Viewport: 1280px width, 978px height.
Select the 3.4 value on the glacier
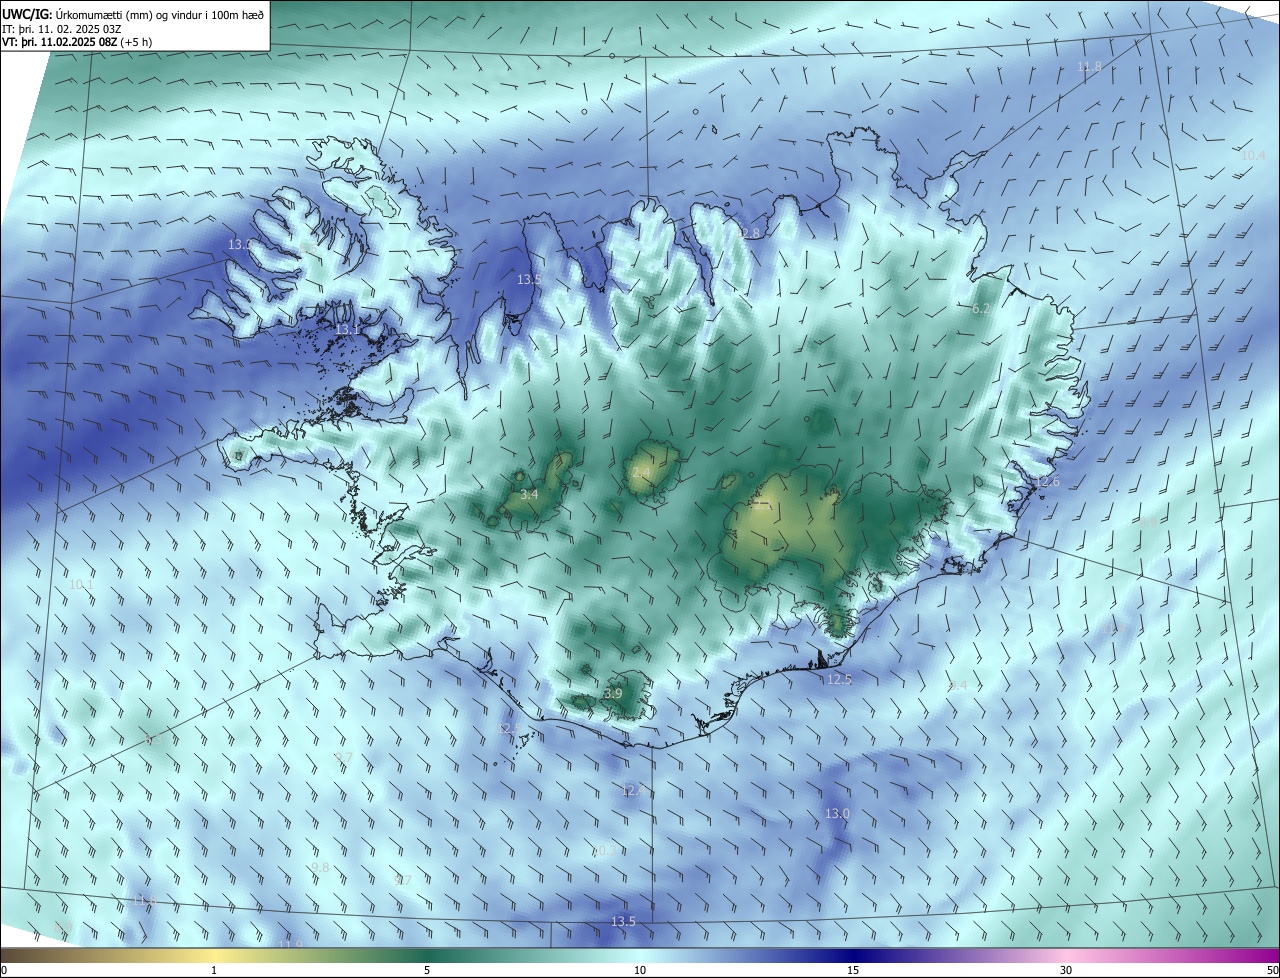(x=529, y=494)
